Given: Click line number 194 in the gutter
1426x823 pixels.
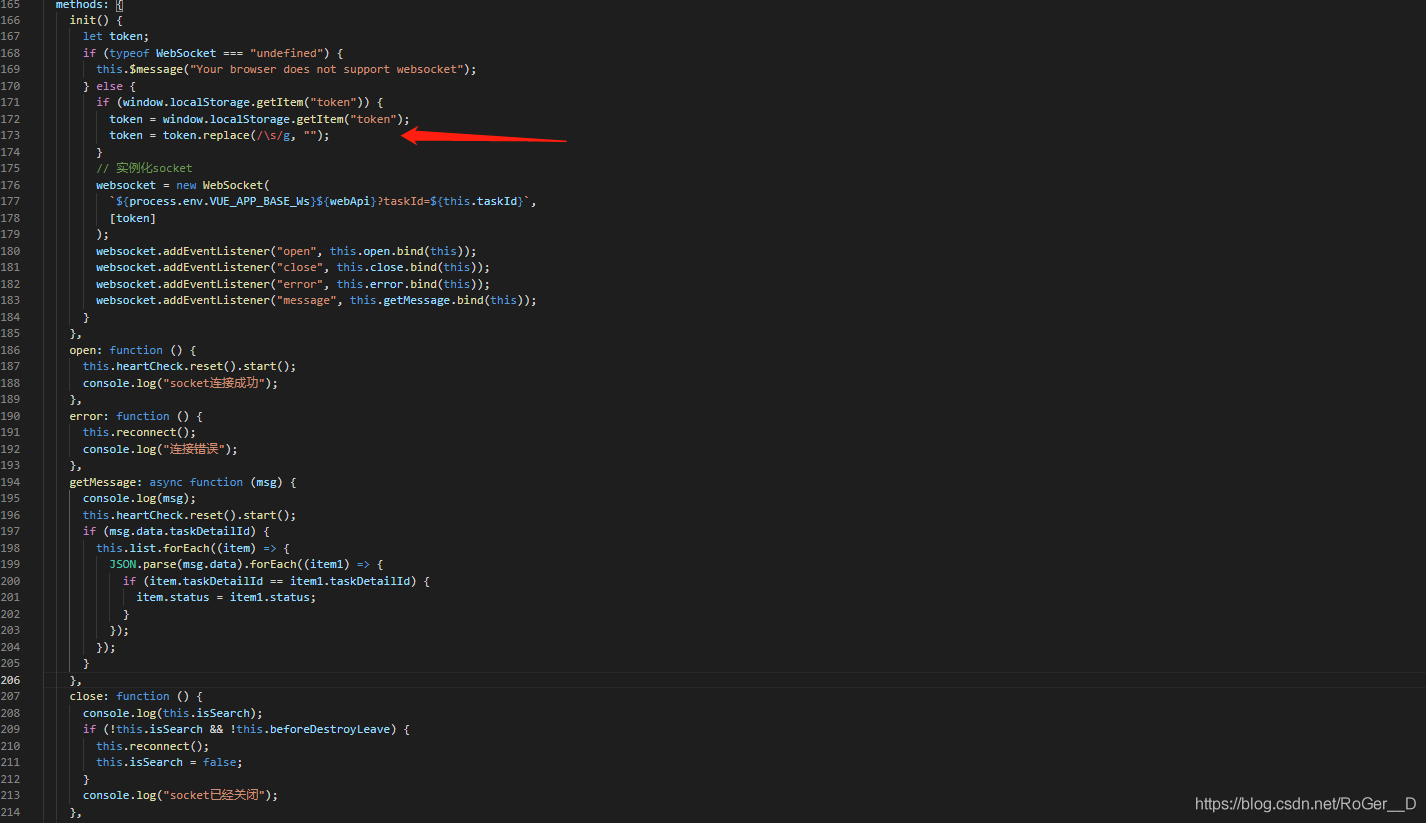Looking at the screenshot, I should click(10, 482).
